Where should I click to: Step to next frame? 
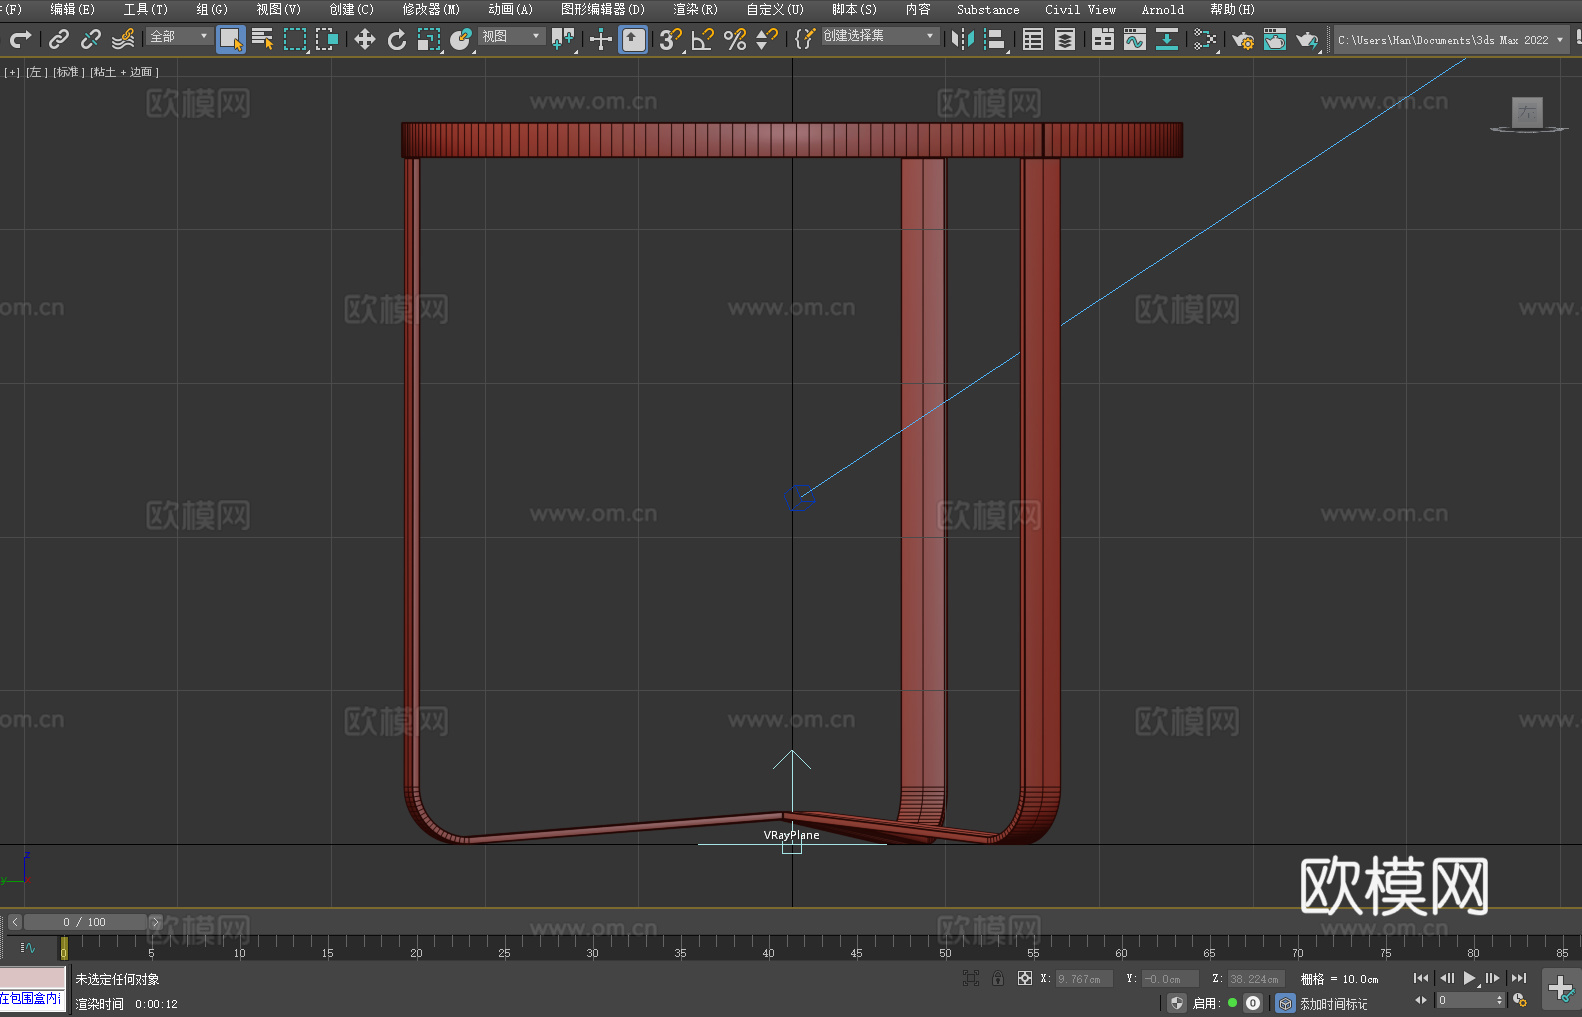pyautogui.click(x=1492, y=978)
